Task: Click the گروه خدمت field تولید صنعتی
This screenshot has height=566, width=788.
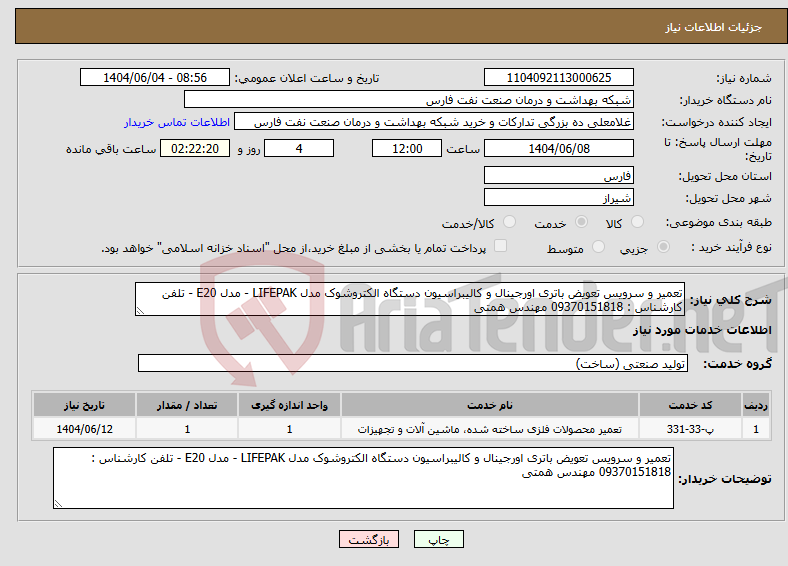Action: point(413,363)
